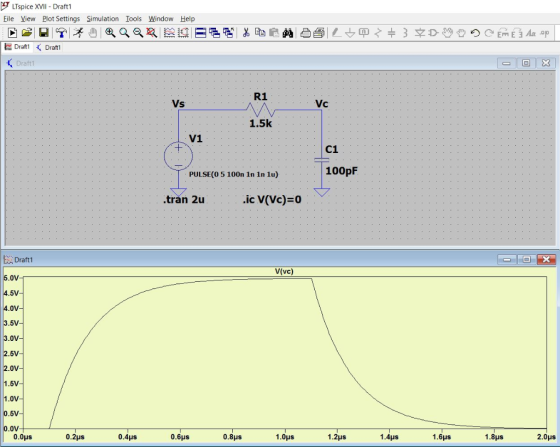Viewport: 560px width, 447px height.
Task: Click the Rotate component icon
Action: (x=503, y=33)
